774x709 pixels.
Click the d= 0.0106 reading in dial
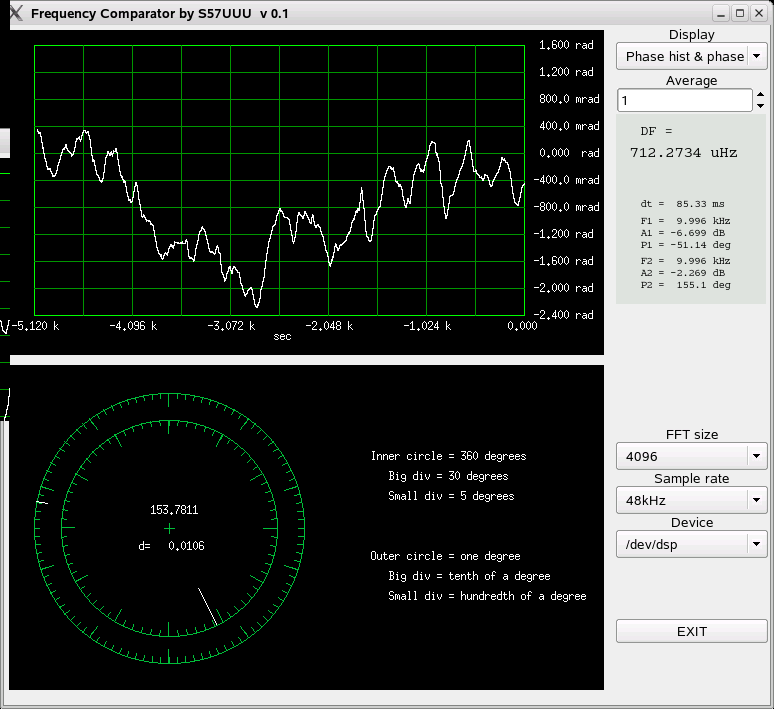pyautogui.click(x=172, y=546)
